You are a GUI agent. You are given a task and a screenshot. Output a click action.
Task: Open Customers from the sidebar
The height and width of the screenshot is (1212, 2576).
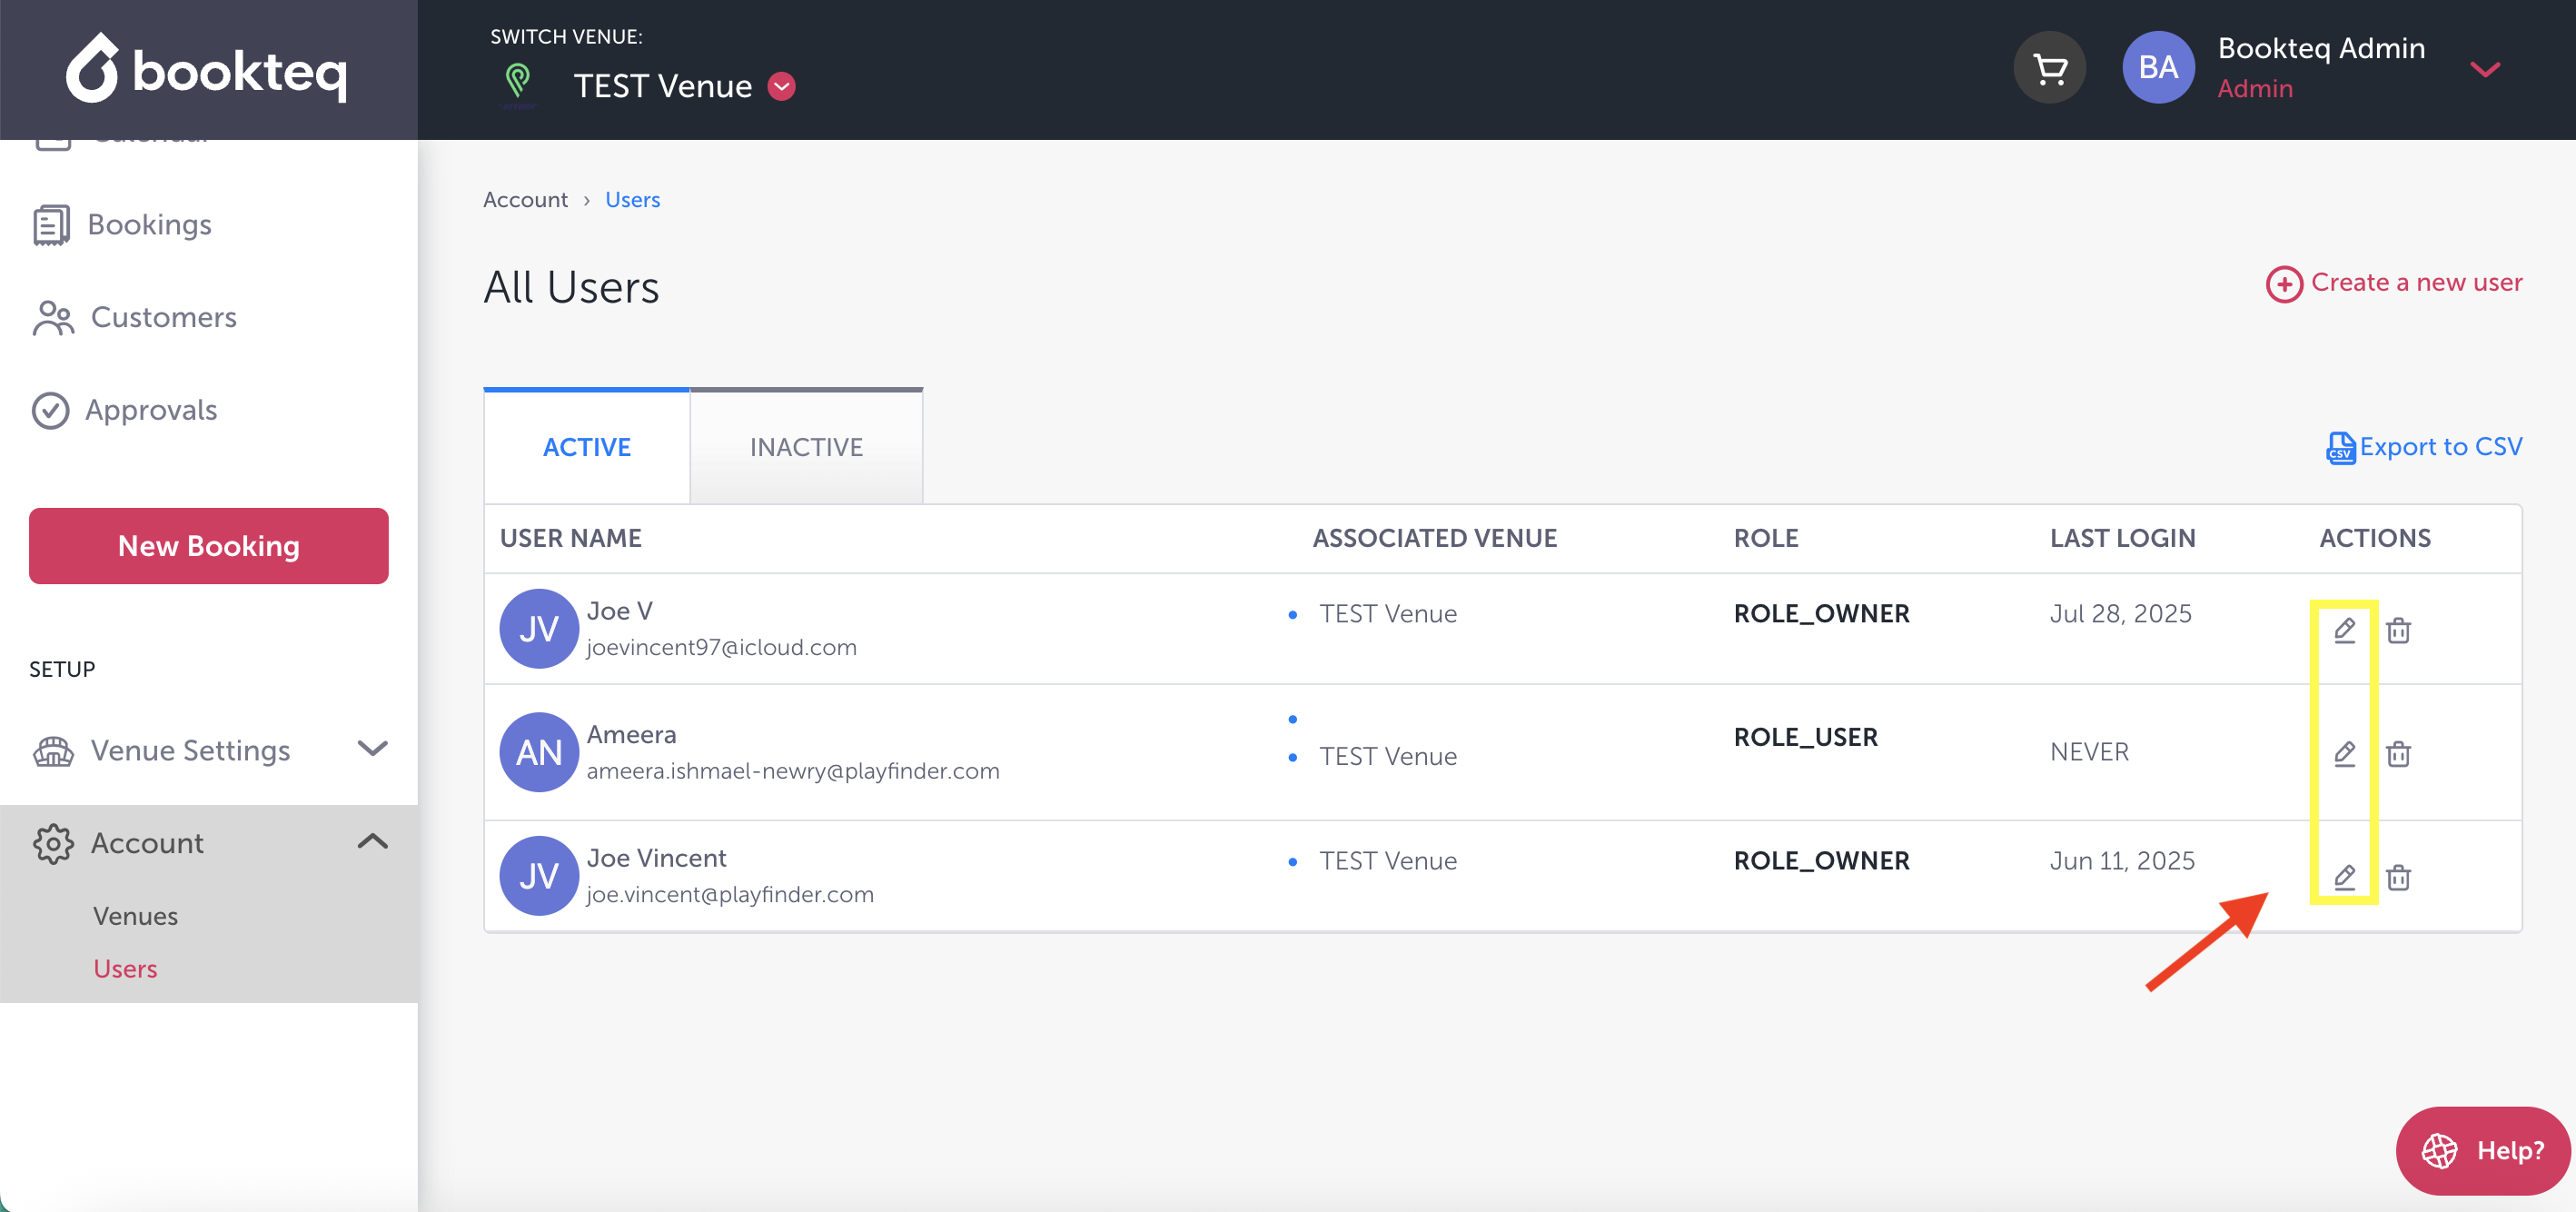(x=163, y=317)
